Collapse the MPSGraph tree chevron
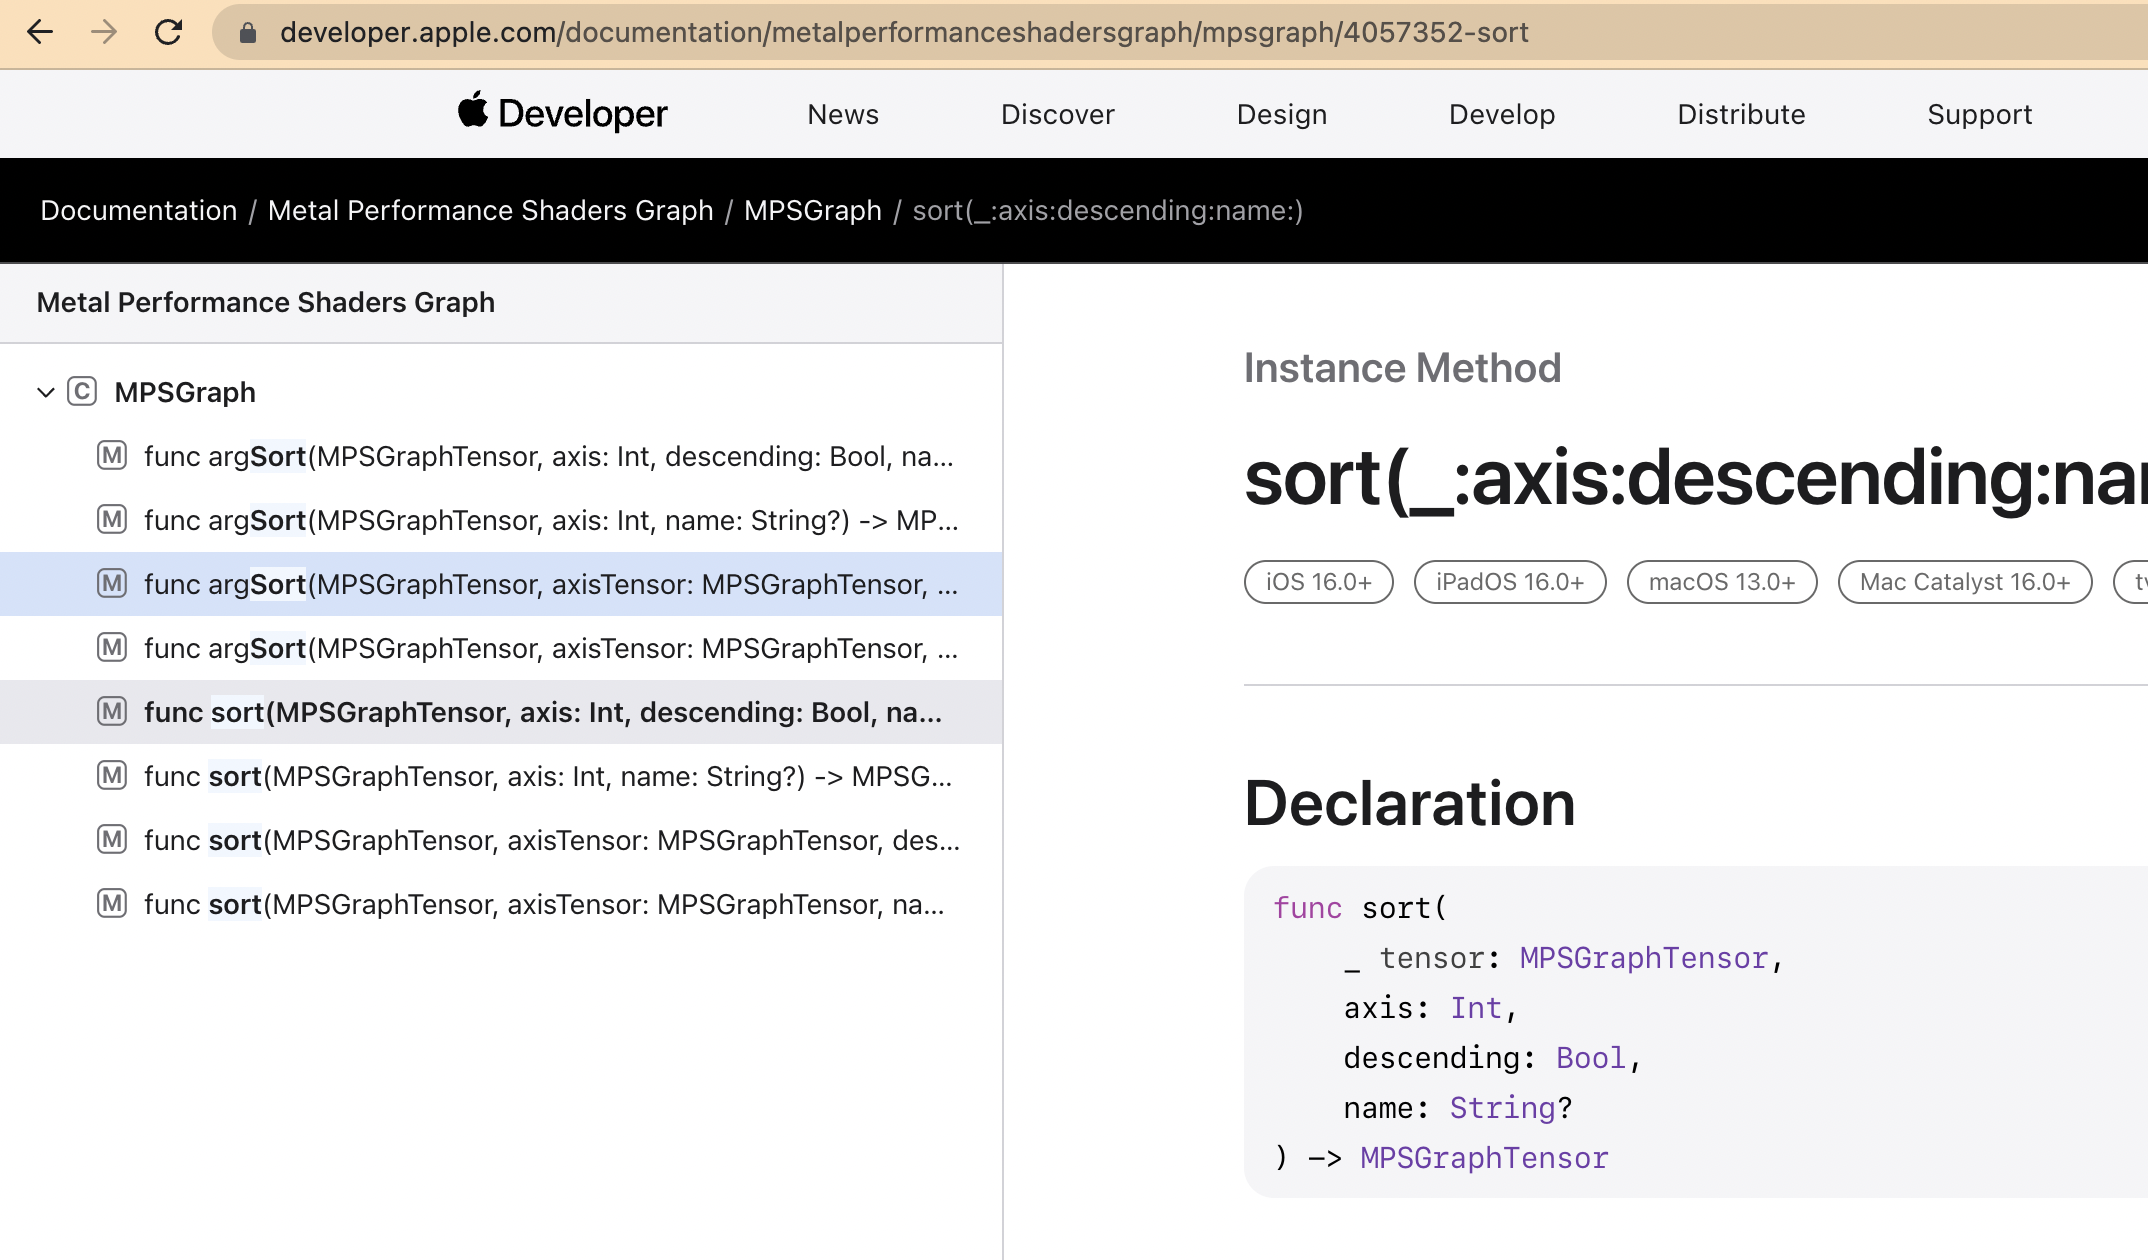This screenshot has width=2148, height=1260. 45,392
